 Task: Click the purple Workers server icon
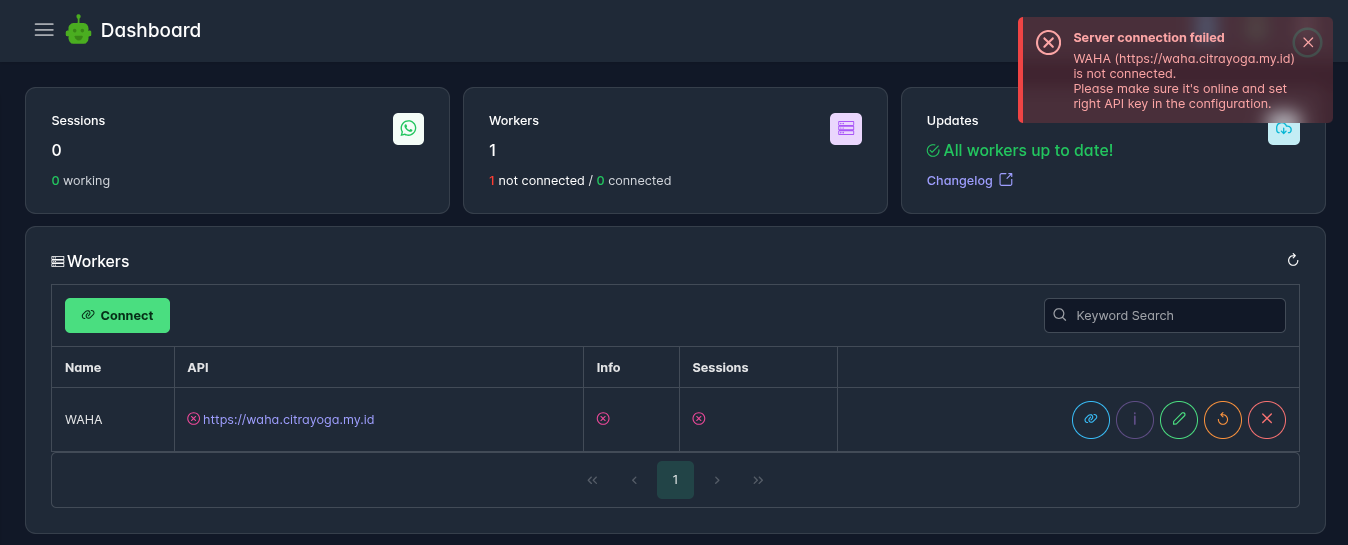[846, 129]
